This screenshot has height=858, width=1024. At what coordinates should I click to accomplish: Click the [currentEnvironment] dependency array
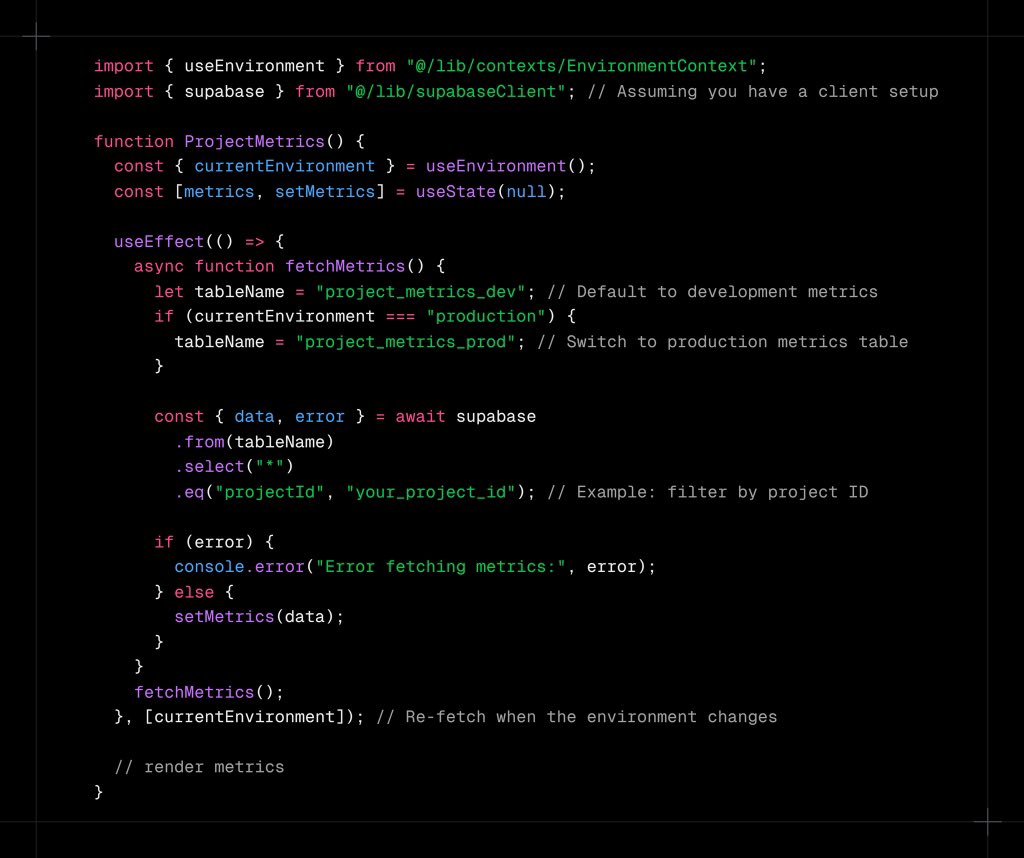coord(244,717)
